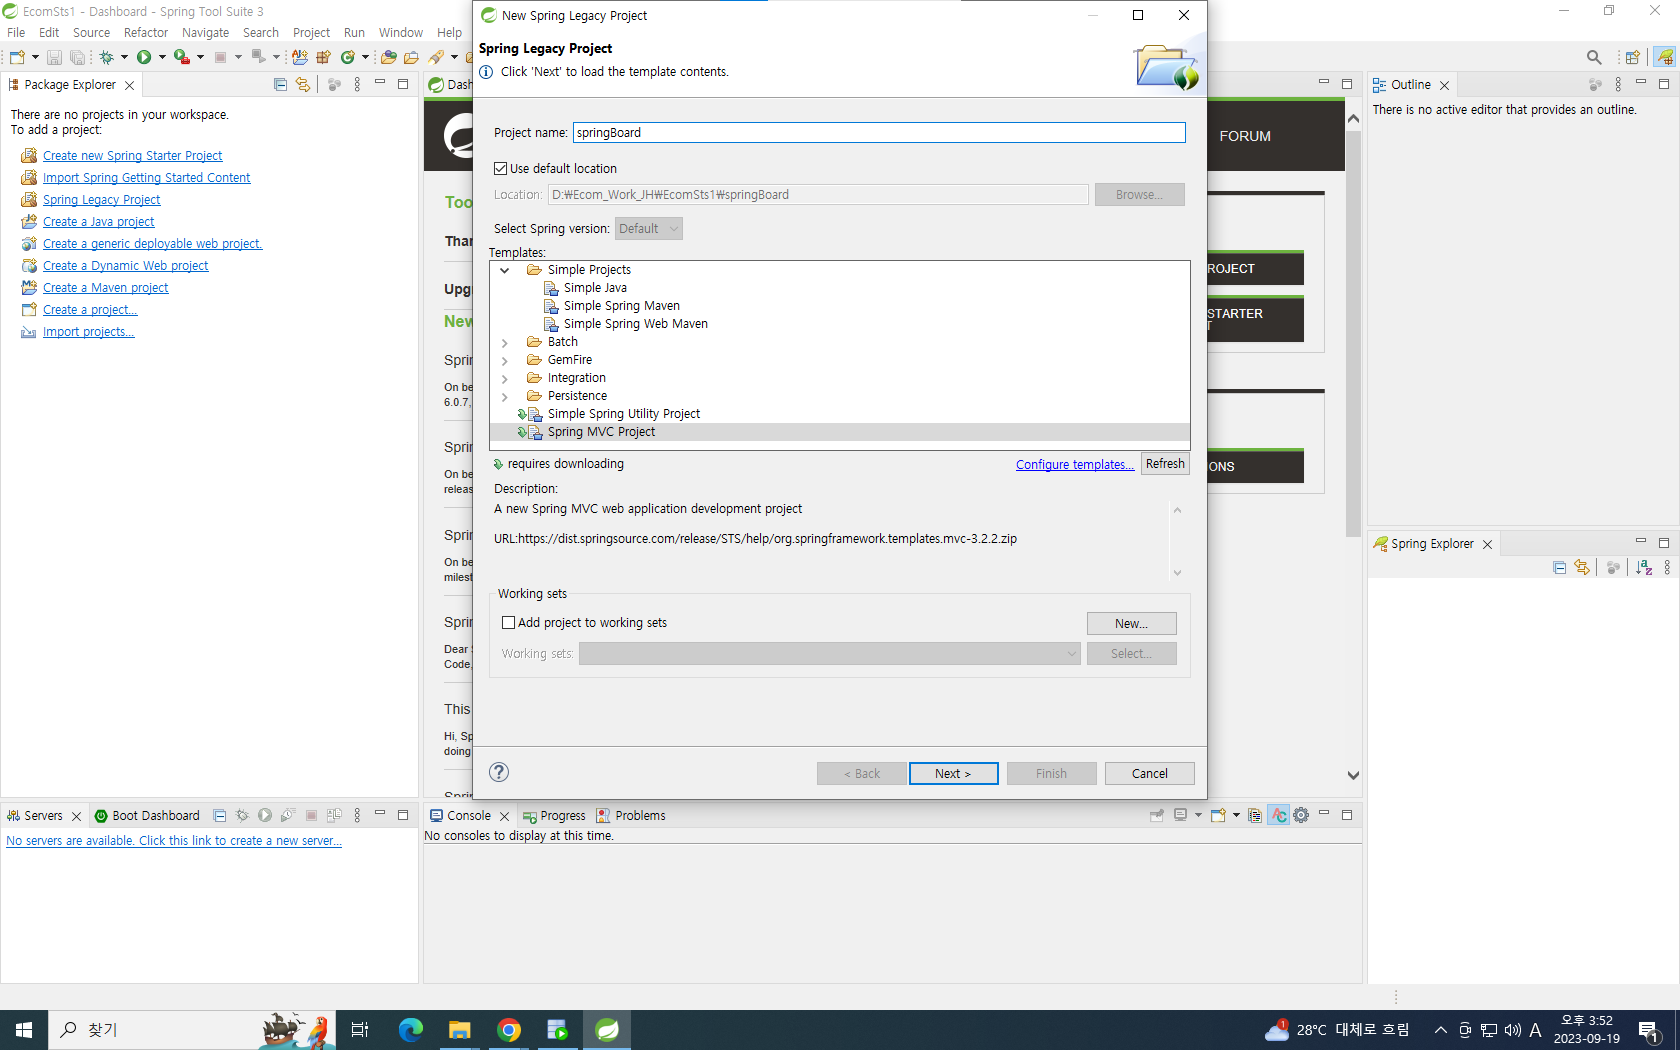Expand the Integration templates folder

(x=505, y=378)
